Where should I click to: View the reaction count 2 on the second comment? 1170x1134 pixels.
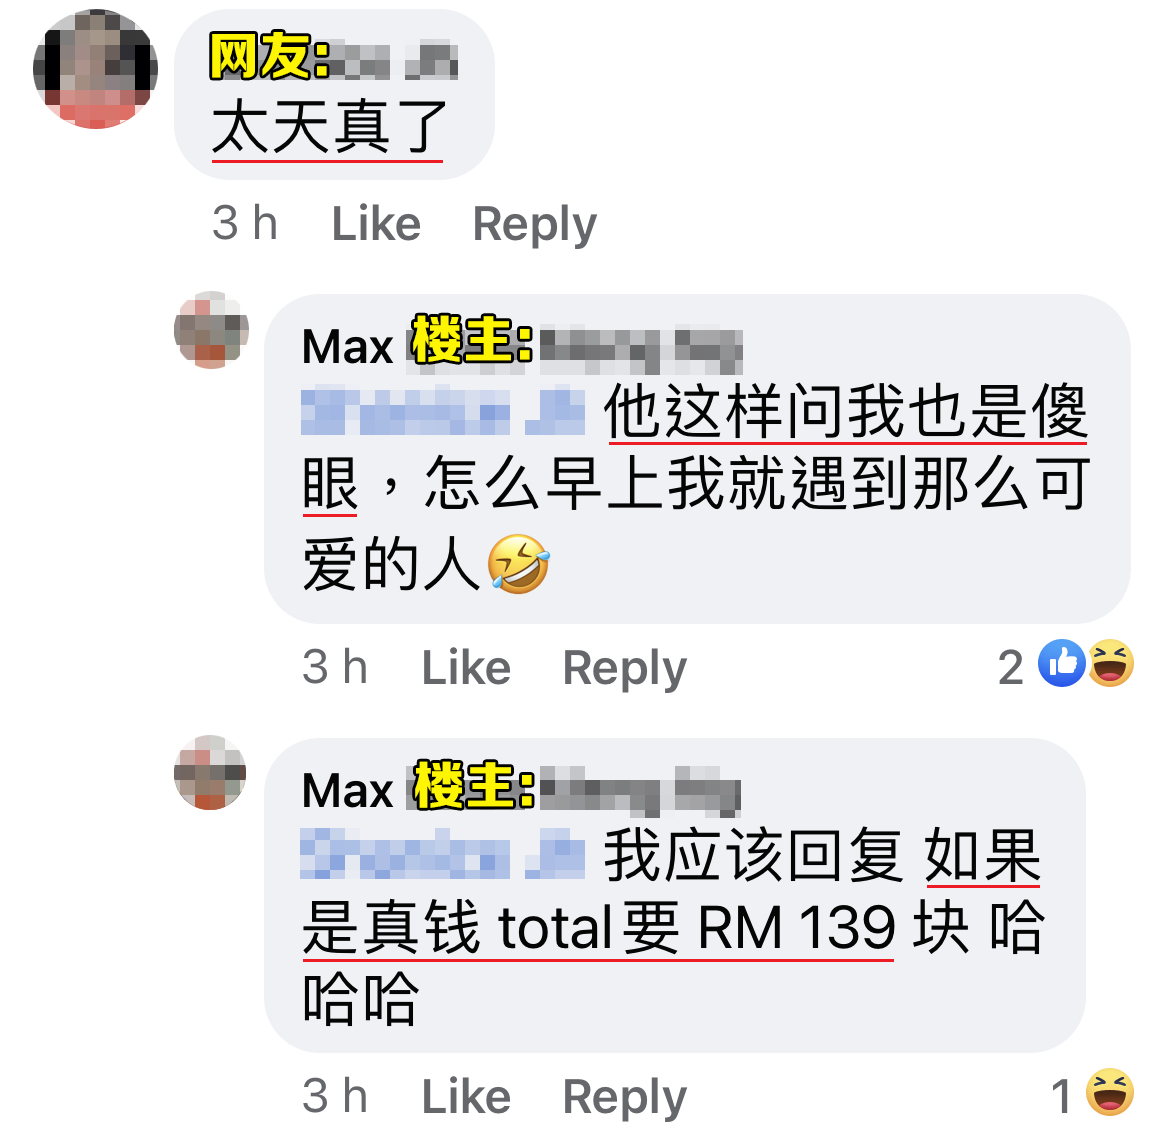point(1011,667)
